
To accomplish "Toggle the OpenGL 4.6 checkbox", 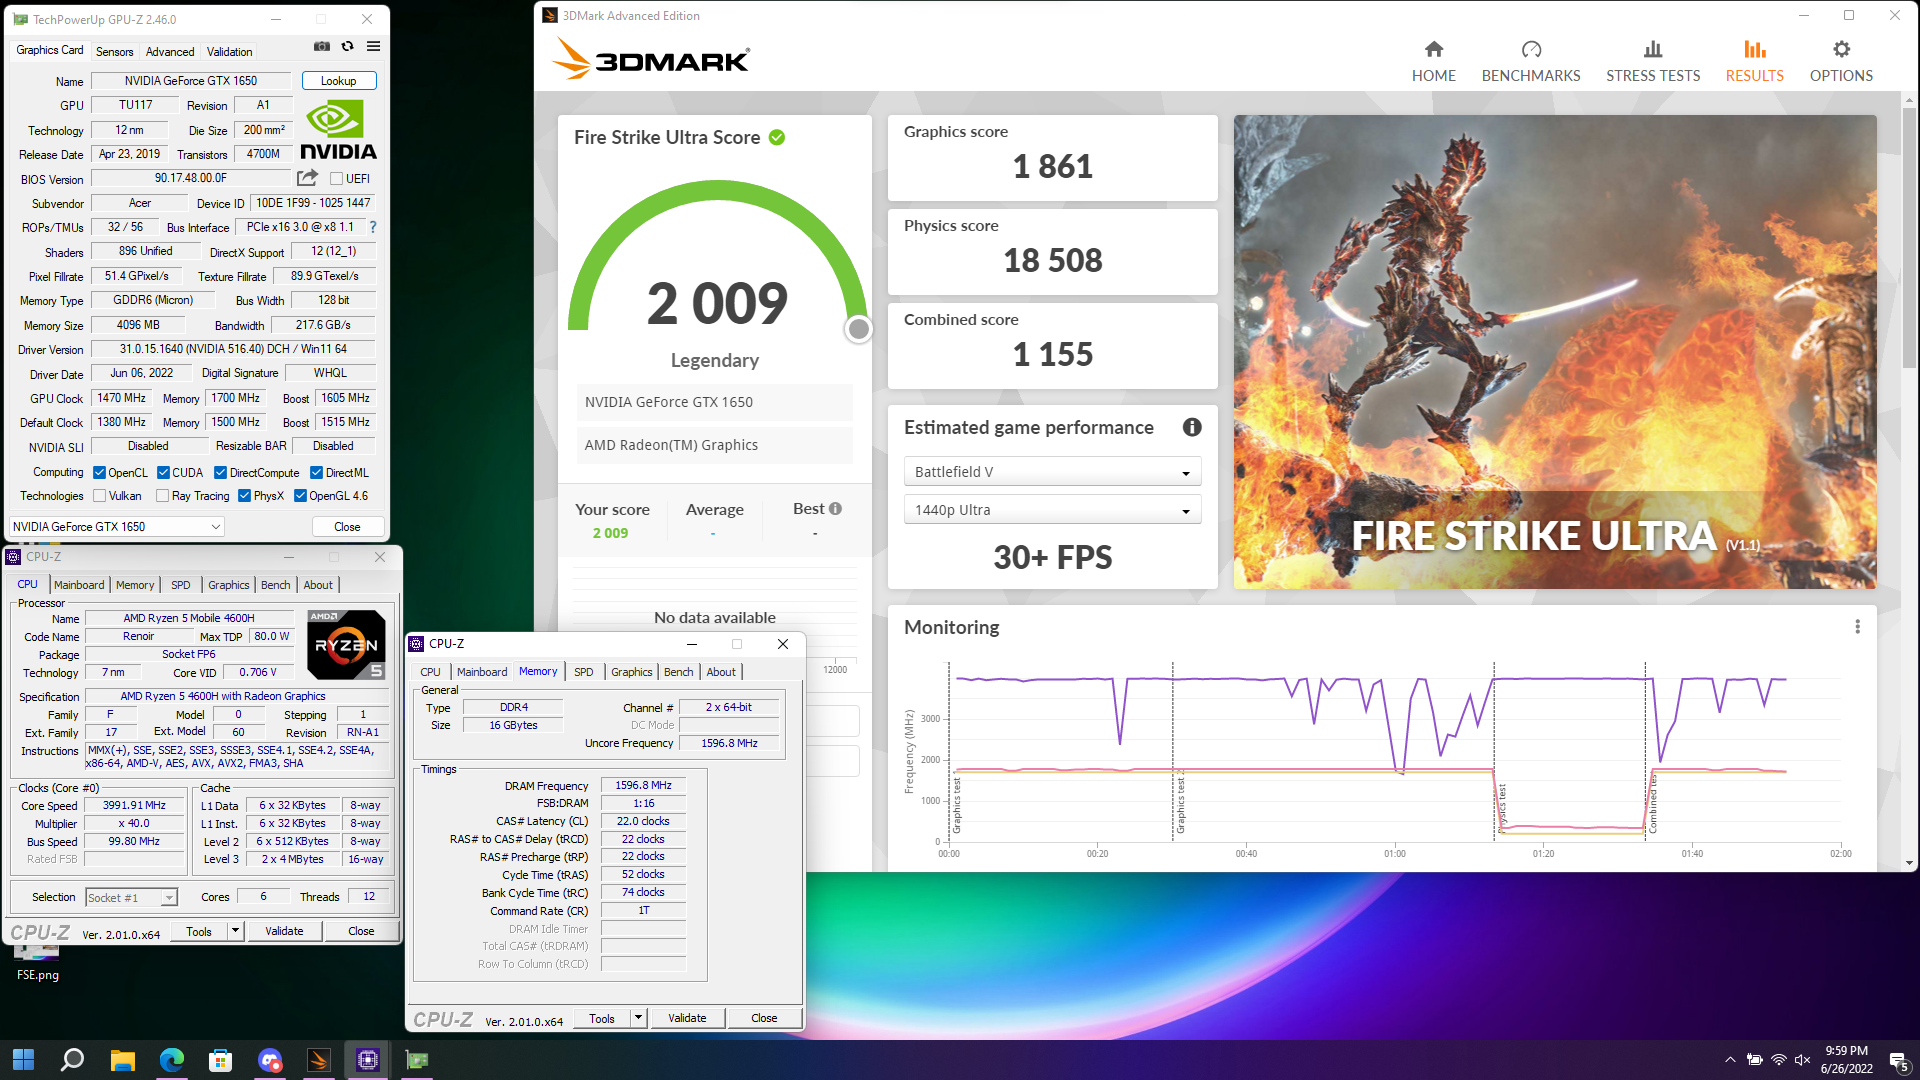I will [x=300, y=496].
